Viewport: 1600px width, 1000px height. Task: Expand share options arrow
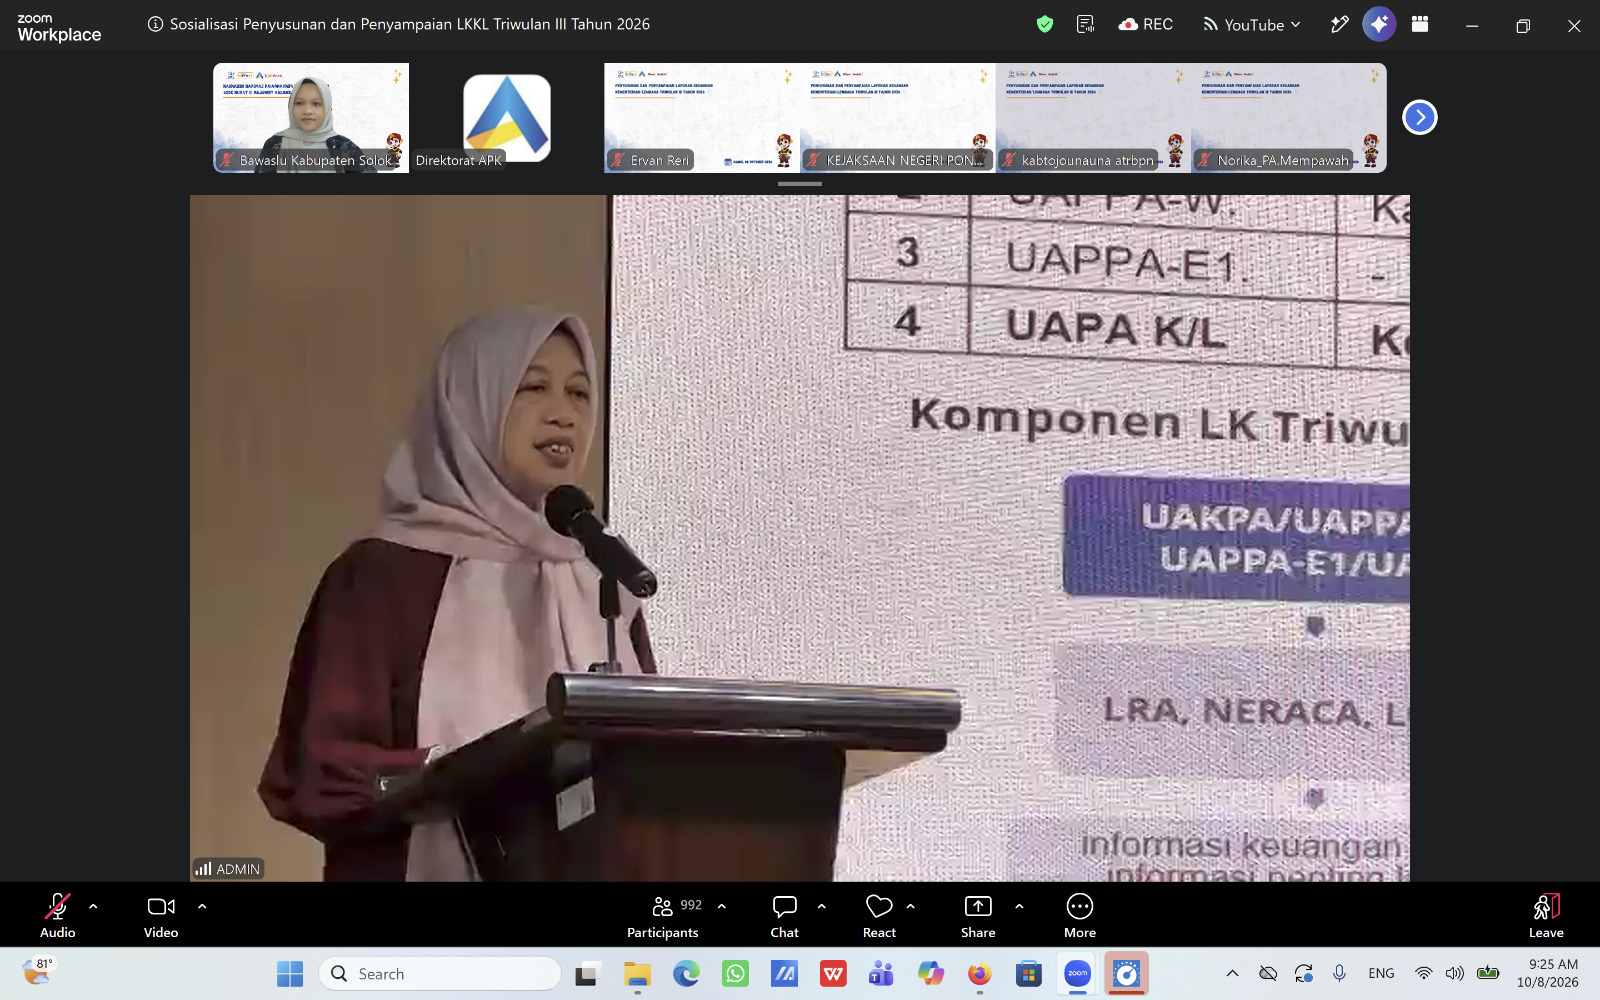[x=1019, y=906]
